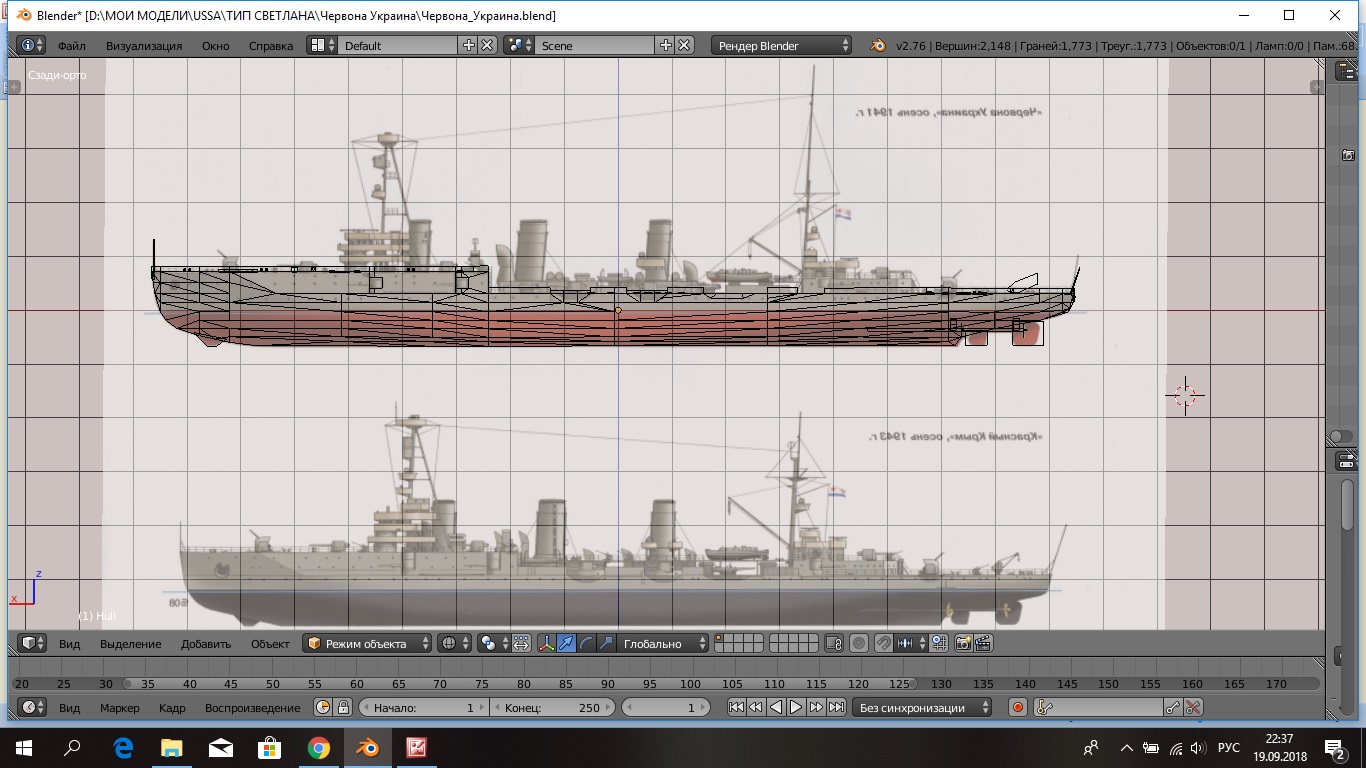Viewport: 1366px width, 768px height.
Task: Select the rotate manipulator icon
Action: pyautogui.click(x=586, y=644)
